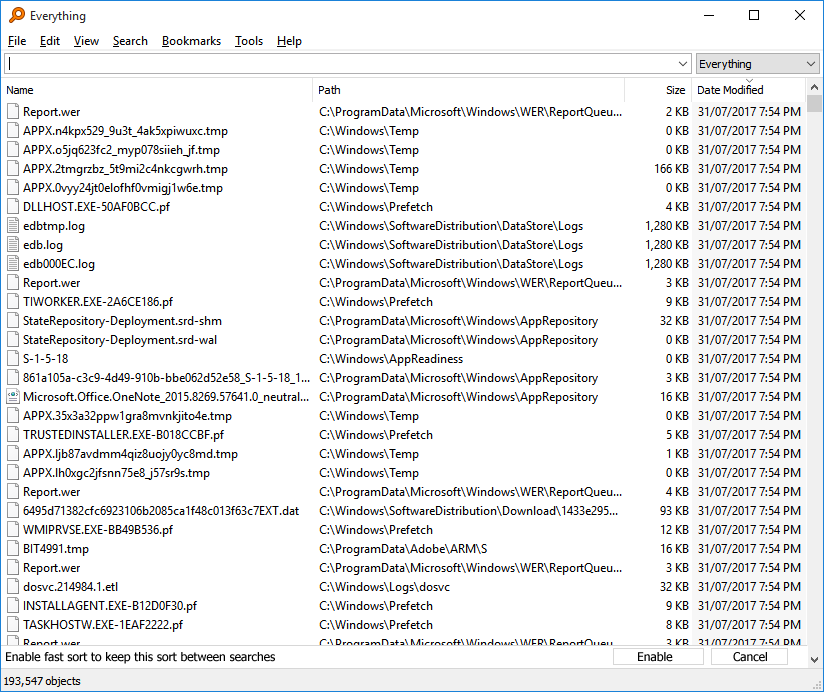Open the Bookmarks menu
This screenshot has height=692, width=824.
click(x=191, y=41)
